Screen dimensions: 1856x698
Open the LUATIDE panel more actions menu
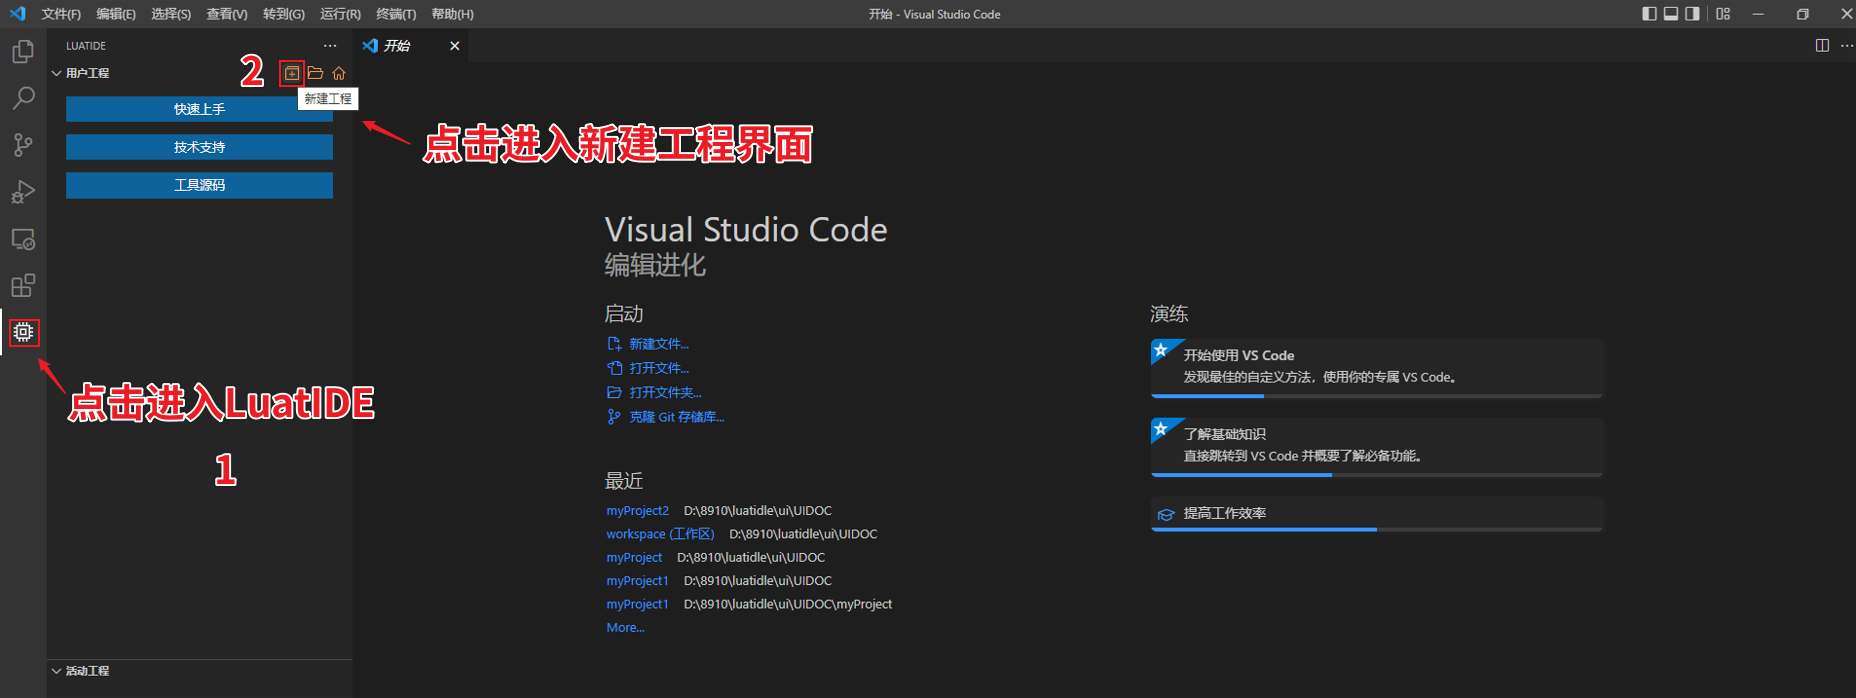tap(330, 46)
